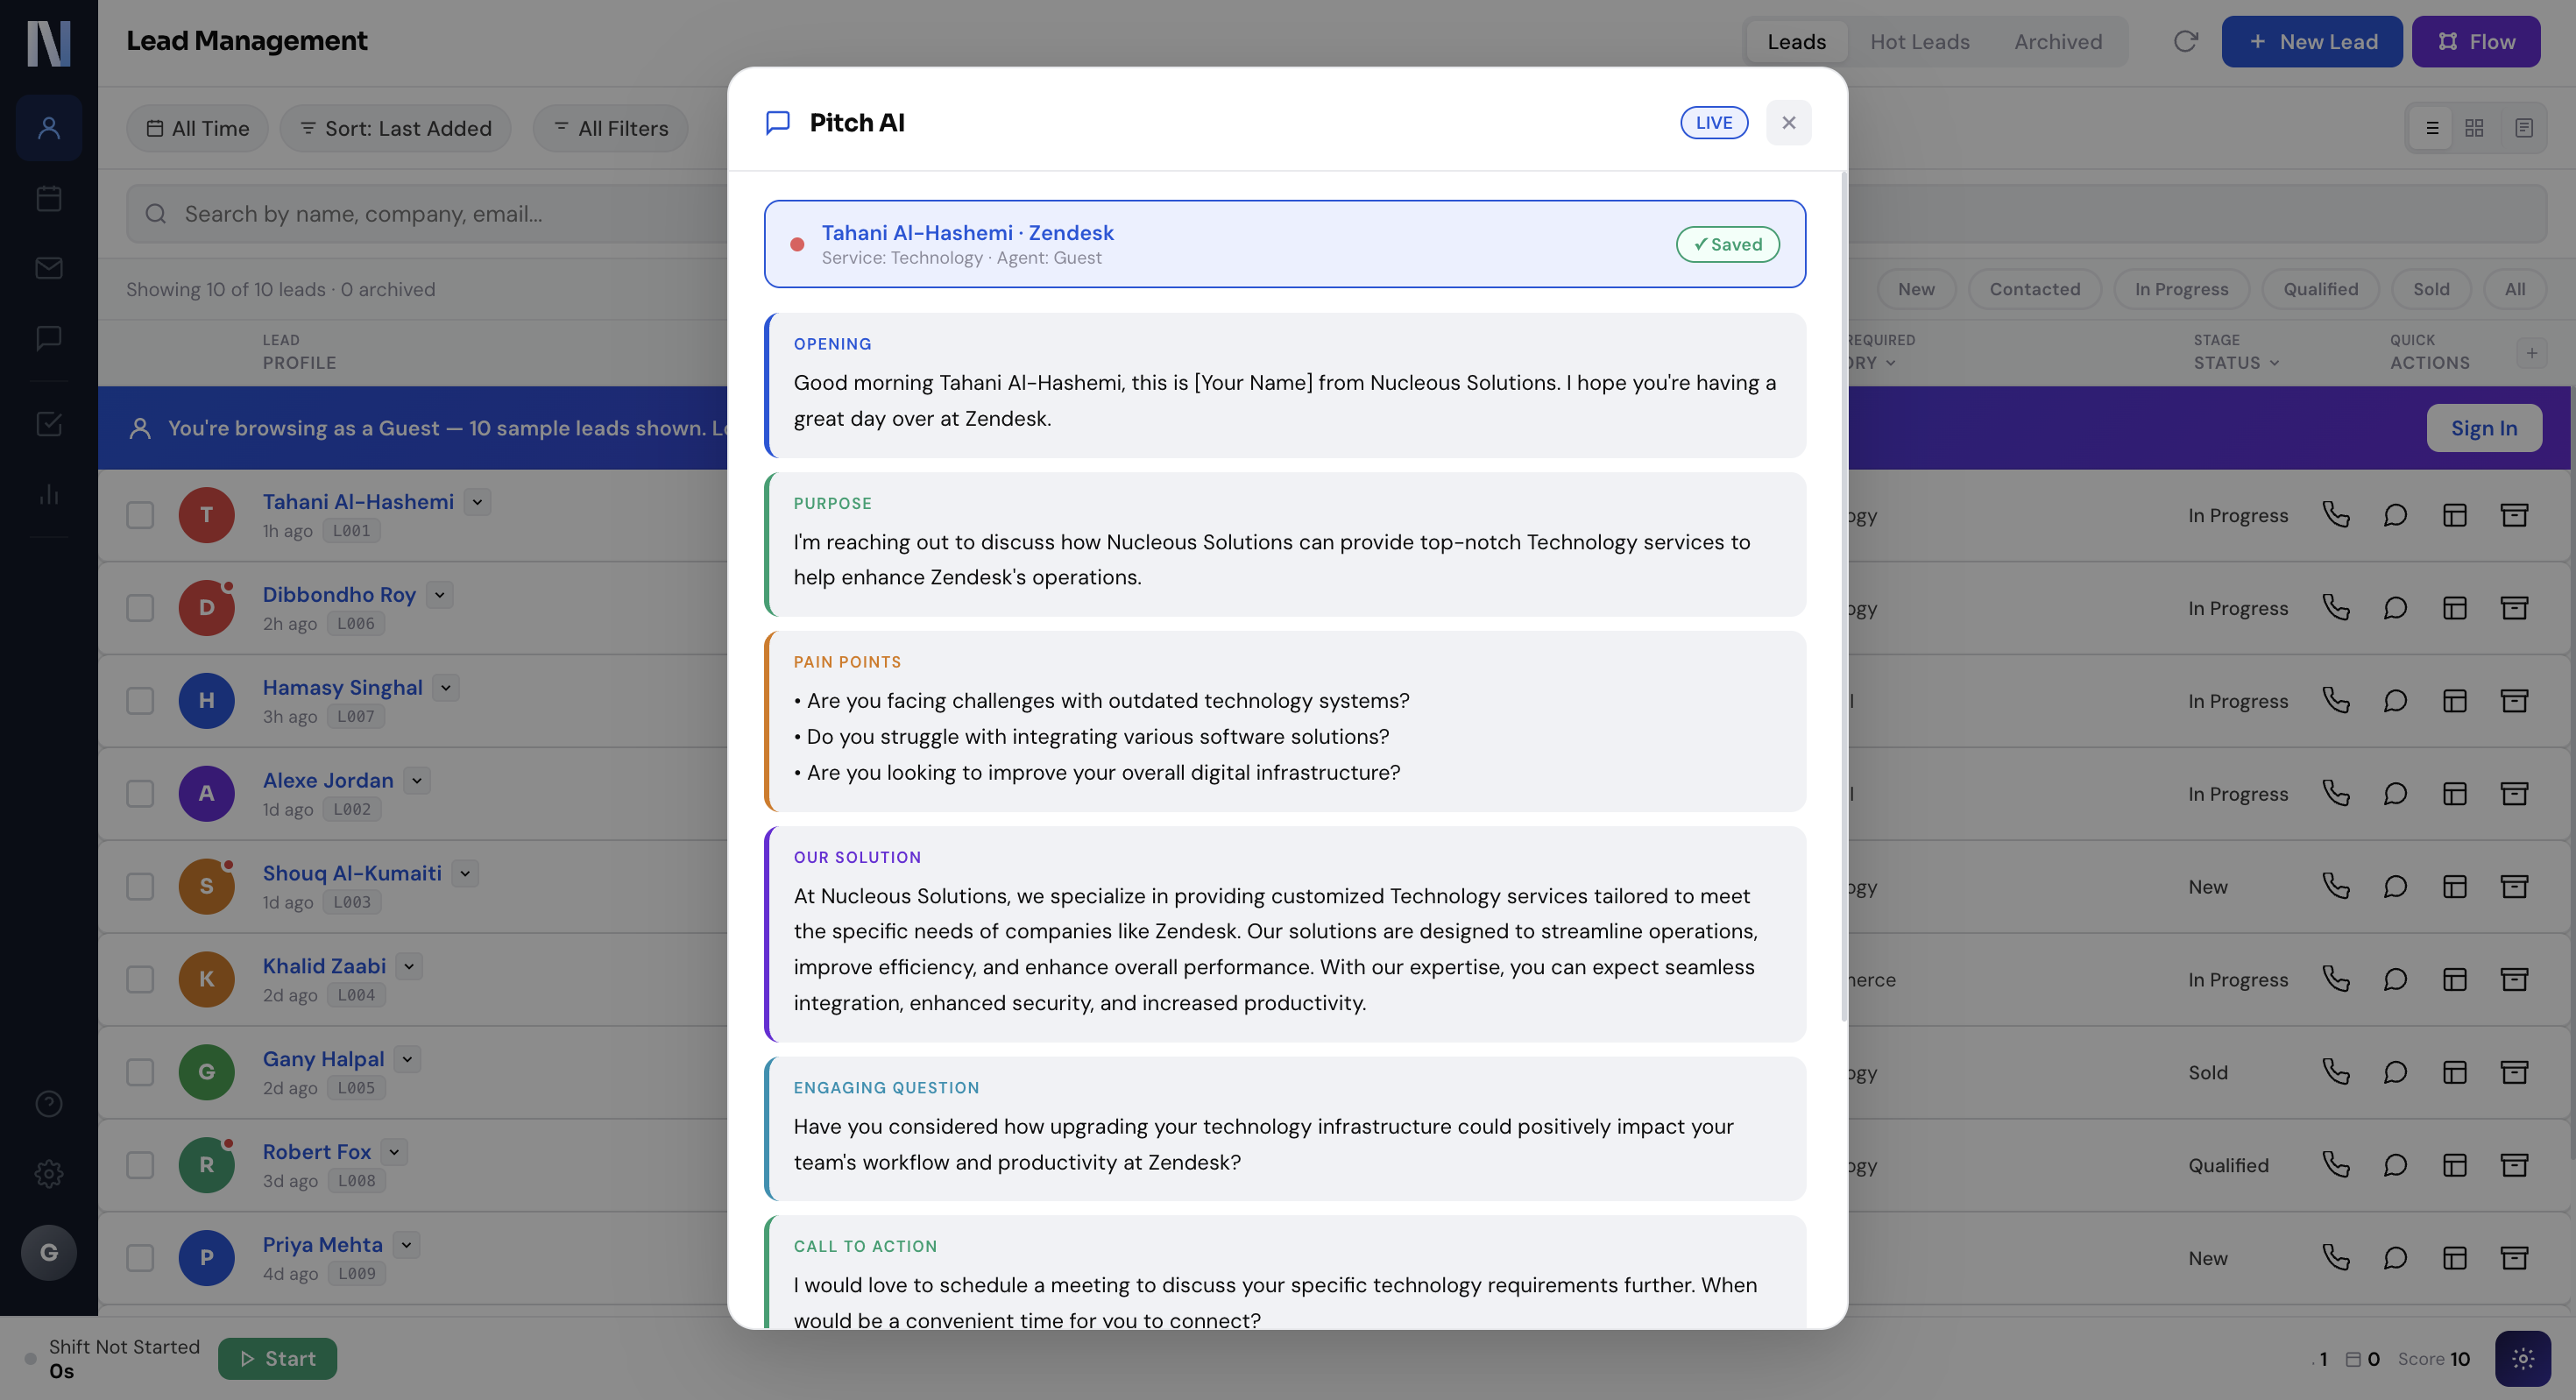
Task: Open the help icon in sidebar
Action: pyautogui.click(x=48, y=1104)
